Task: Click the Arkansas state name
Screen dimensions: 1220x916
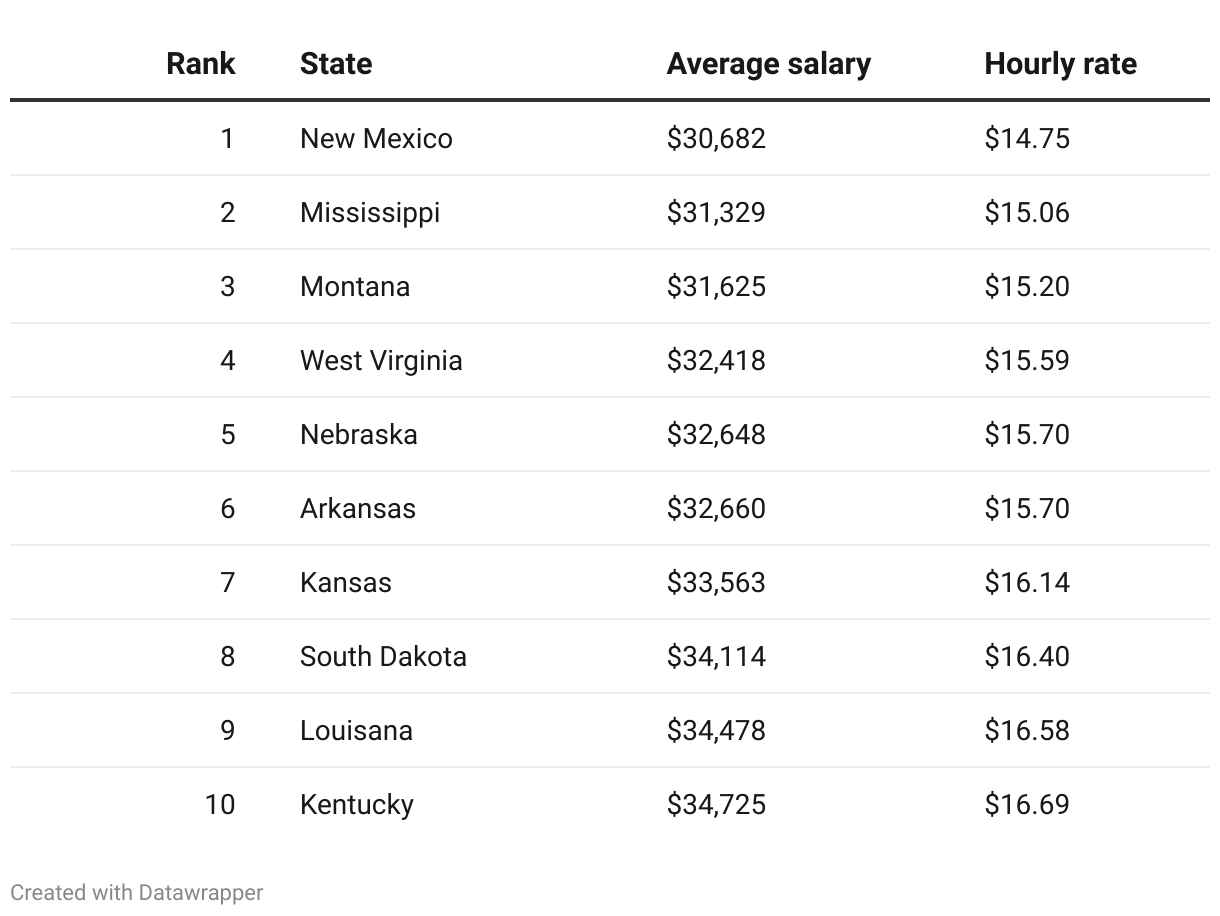Action: 357,508
